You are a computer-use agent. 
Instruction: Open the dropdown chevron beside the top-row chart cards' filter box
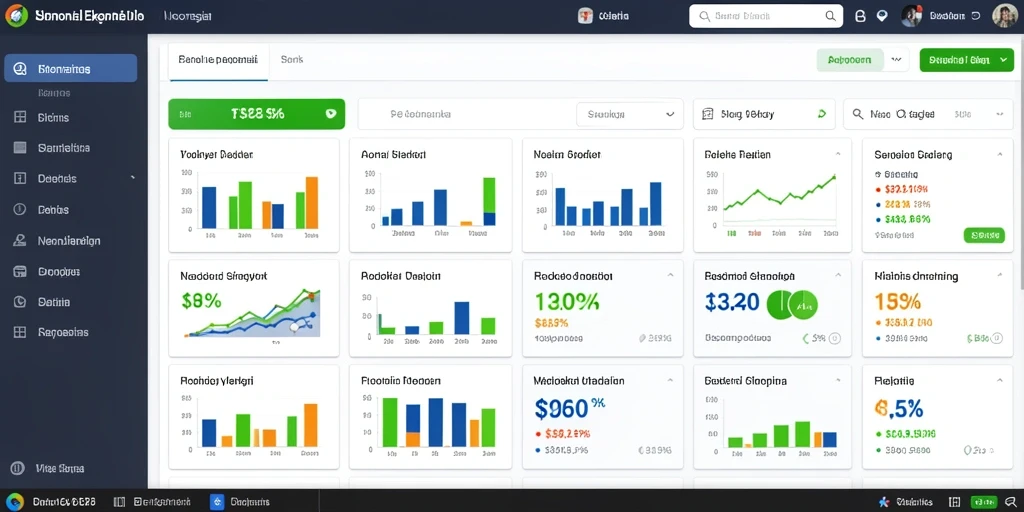(x=669, y=114)
